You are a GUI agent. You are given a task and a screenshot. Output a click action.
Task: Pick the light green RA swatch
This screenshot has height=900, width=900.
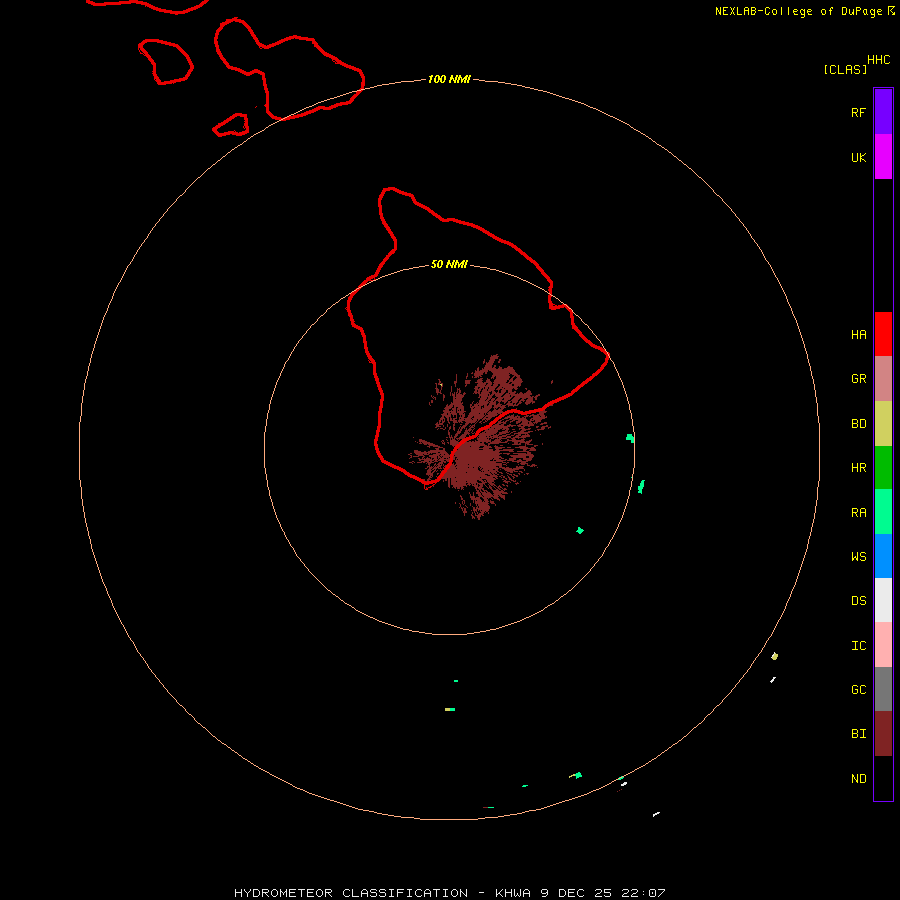(883, 512)
